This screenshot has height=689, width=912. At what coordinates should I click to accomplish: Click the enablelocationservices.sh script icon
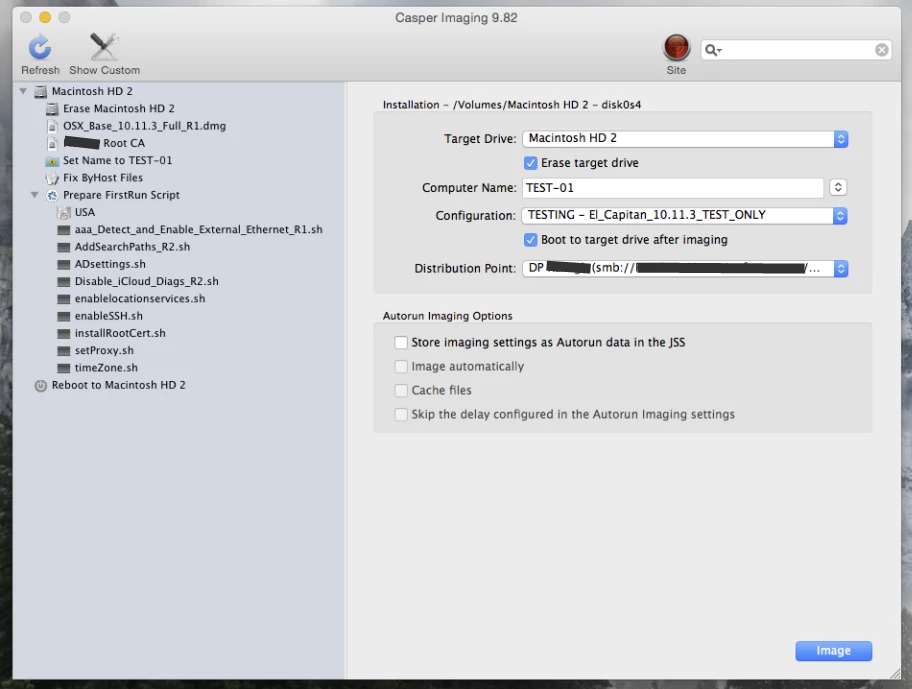coord(63,299)
